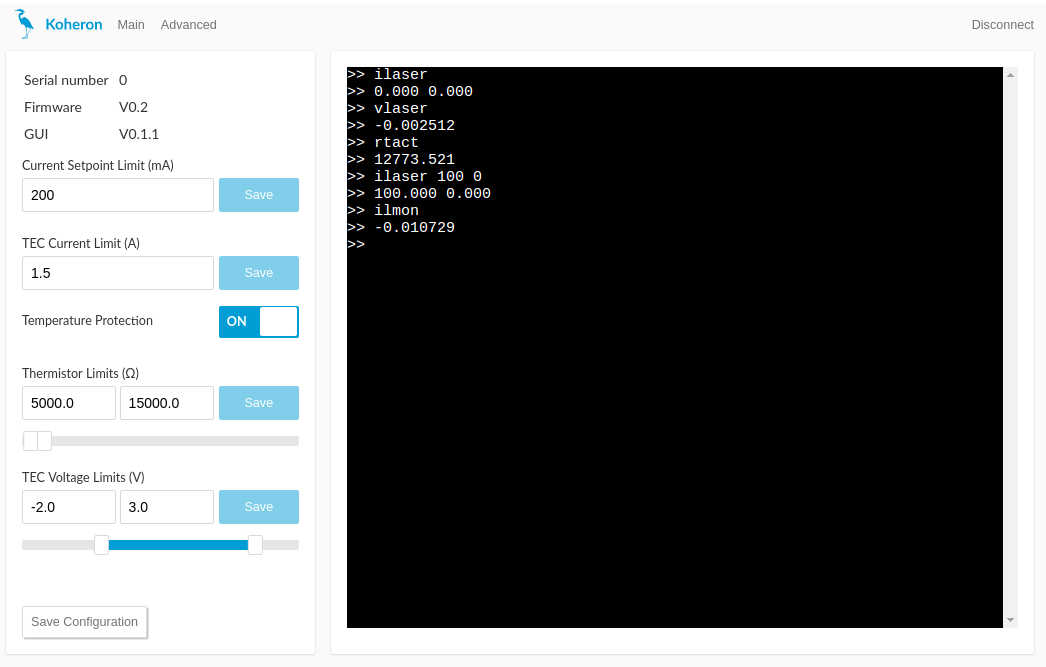This screenshot has height=667, width=1046.
Task: Focus the Current Setpoint Limit input field
Action: [118, 195]
